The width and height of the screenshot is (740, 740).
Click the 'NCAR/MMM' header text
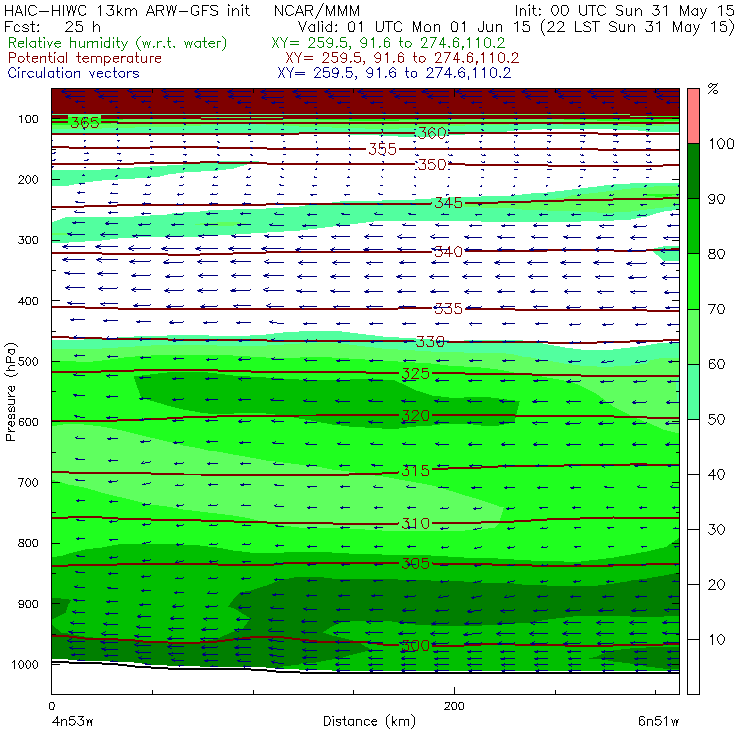point(317,11)
